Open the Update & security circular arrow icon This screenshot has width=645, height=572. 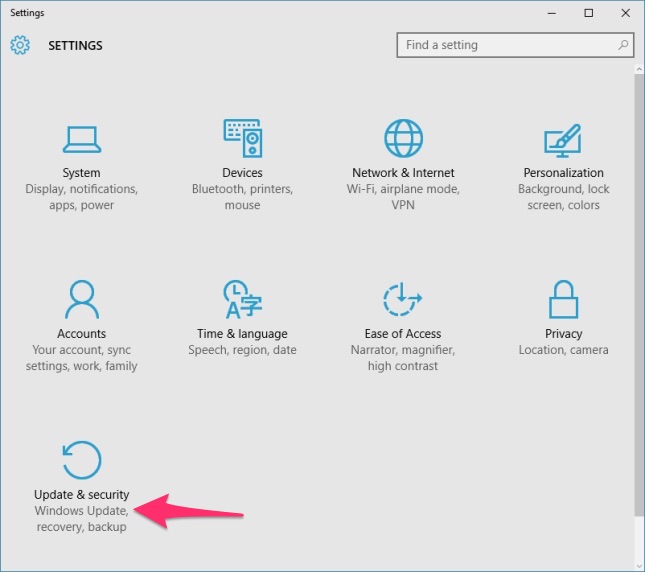point(81,460)
